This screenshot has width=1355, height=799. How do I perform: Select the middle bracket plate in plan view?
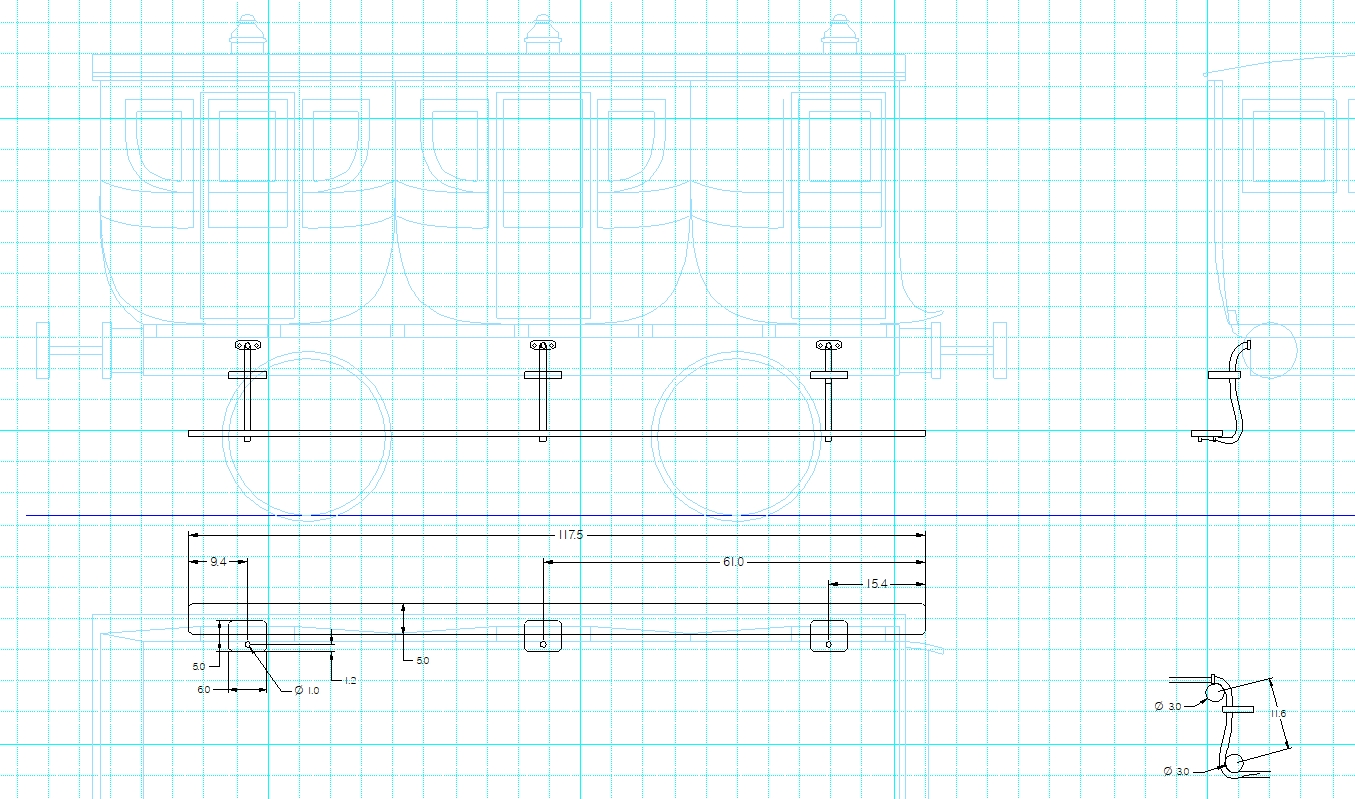(543, 636)
